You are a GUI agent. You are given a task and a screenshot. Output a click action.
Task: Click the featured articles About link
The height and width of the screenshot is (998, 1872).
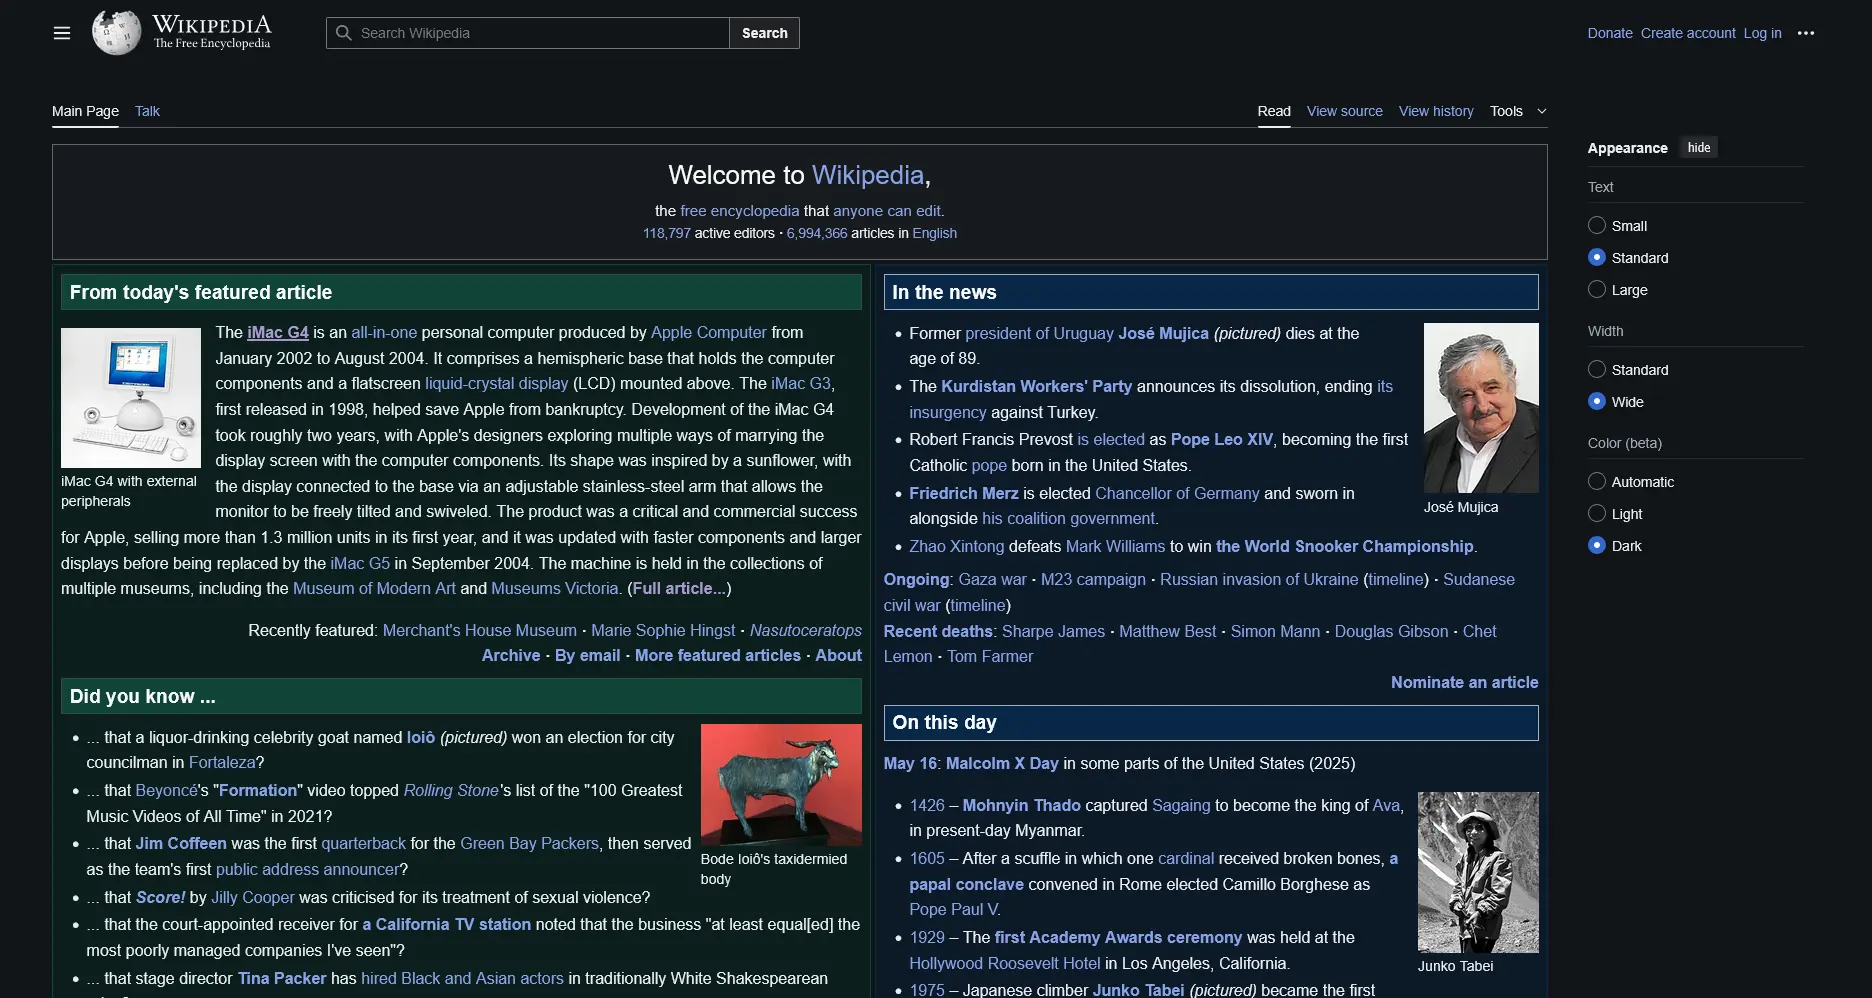click(x=838, y=656)
